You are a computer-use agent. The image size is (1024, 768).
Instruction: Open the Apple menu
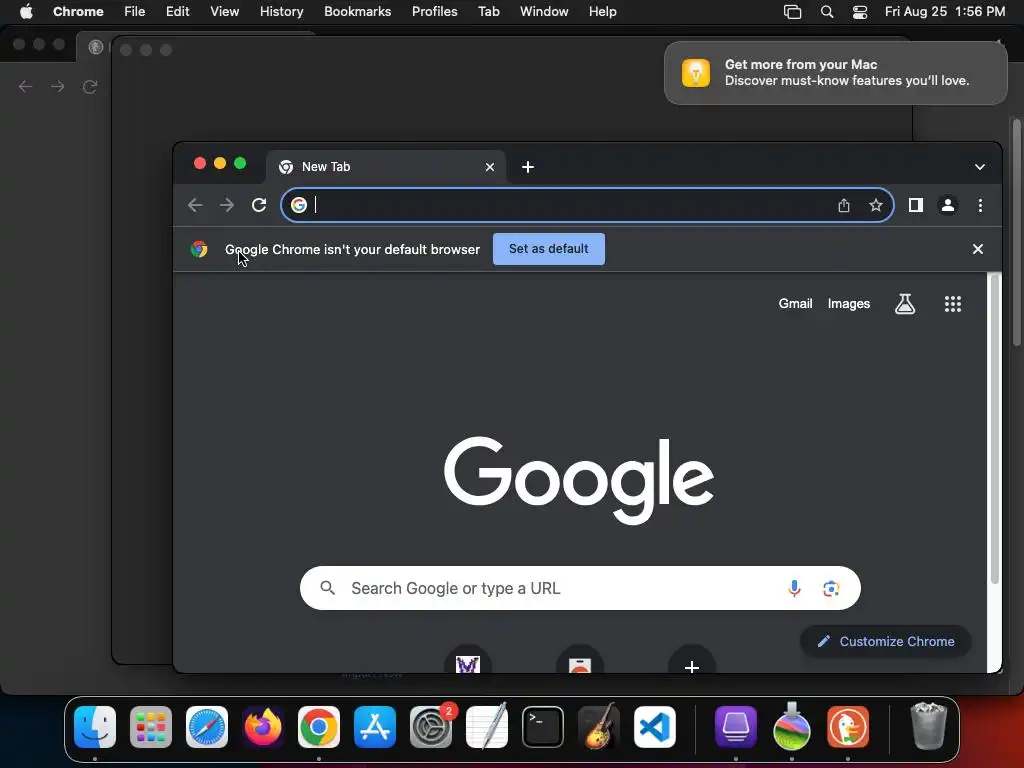pos(26,12)
